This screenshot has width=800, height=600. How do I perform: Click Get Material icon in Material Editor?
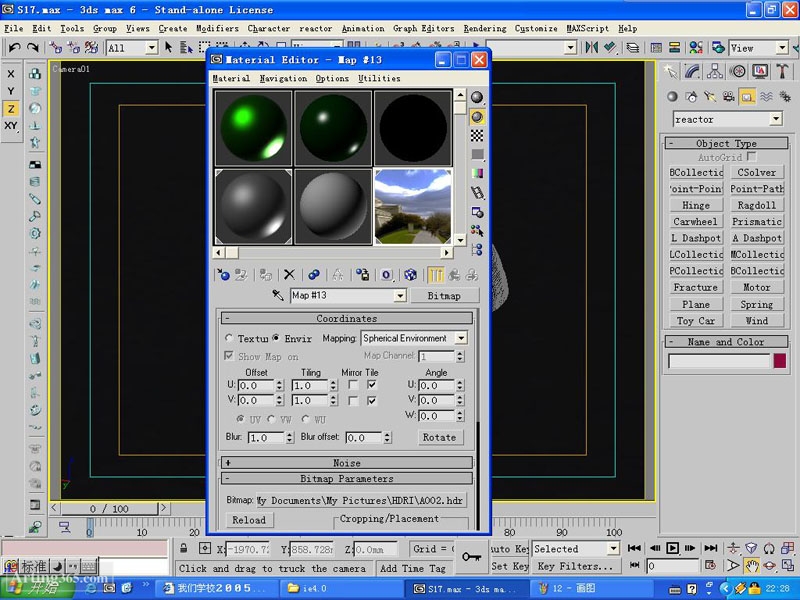(223, 275)
